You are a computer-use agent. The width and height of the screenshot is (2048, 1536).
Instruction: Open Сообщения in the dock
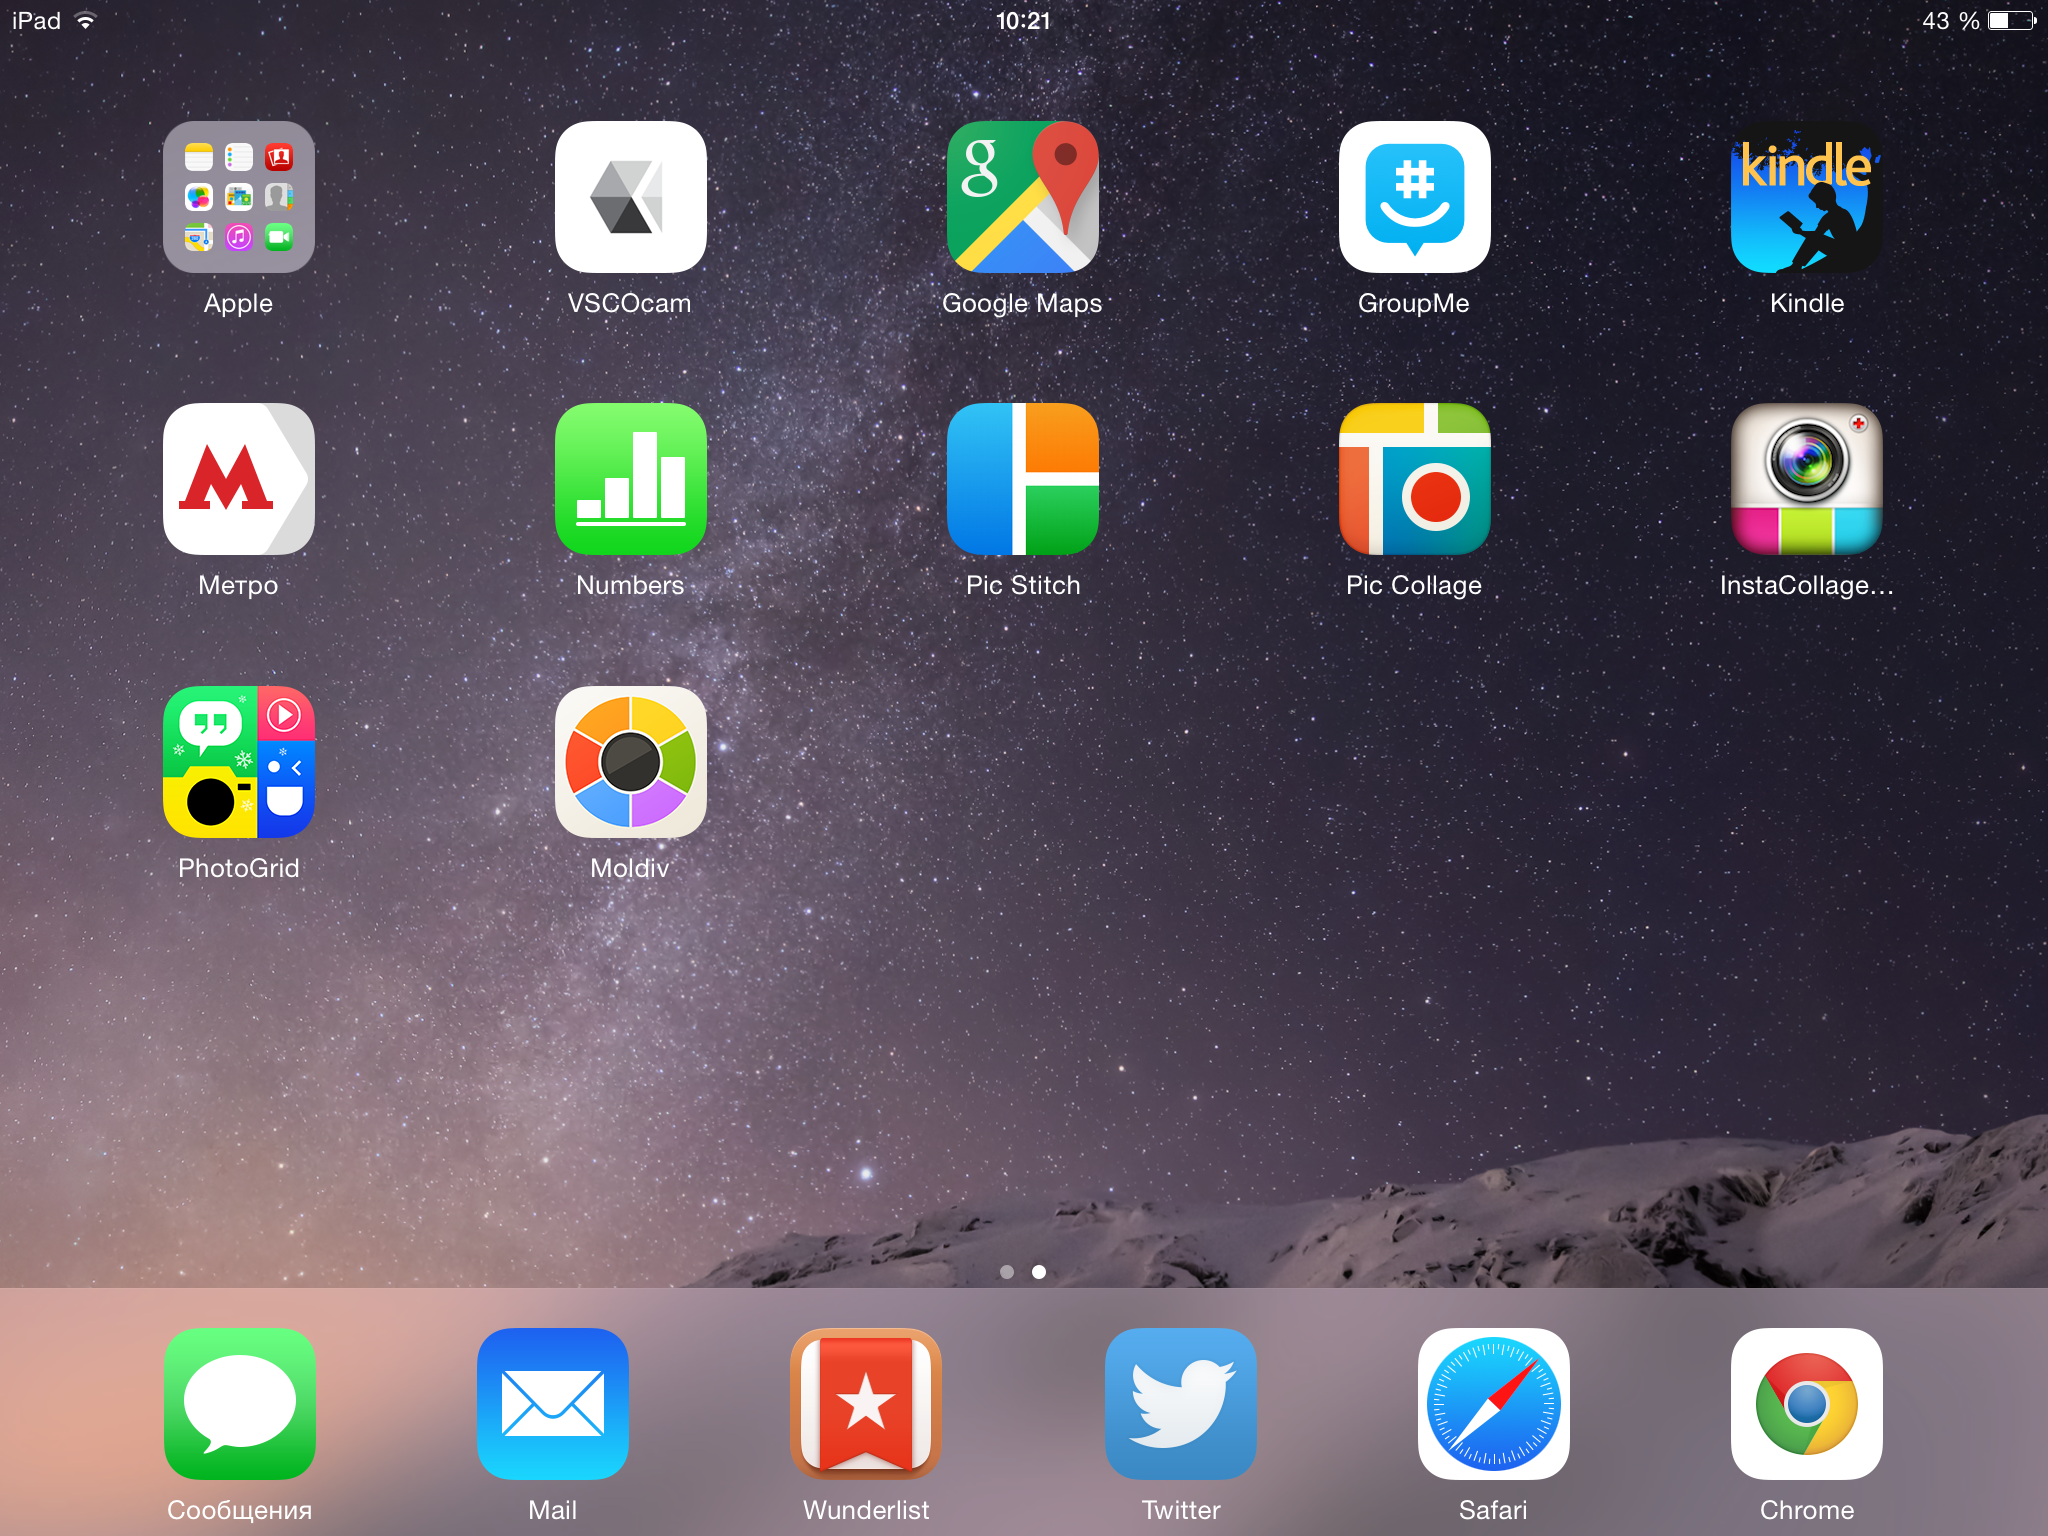pyautogui.click(x=240, y=1404)
